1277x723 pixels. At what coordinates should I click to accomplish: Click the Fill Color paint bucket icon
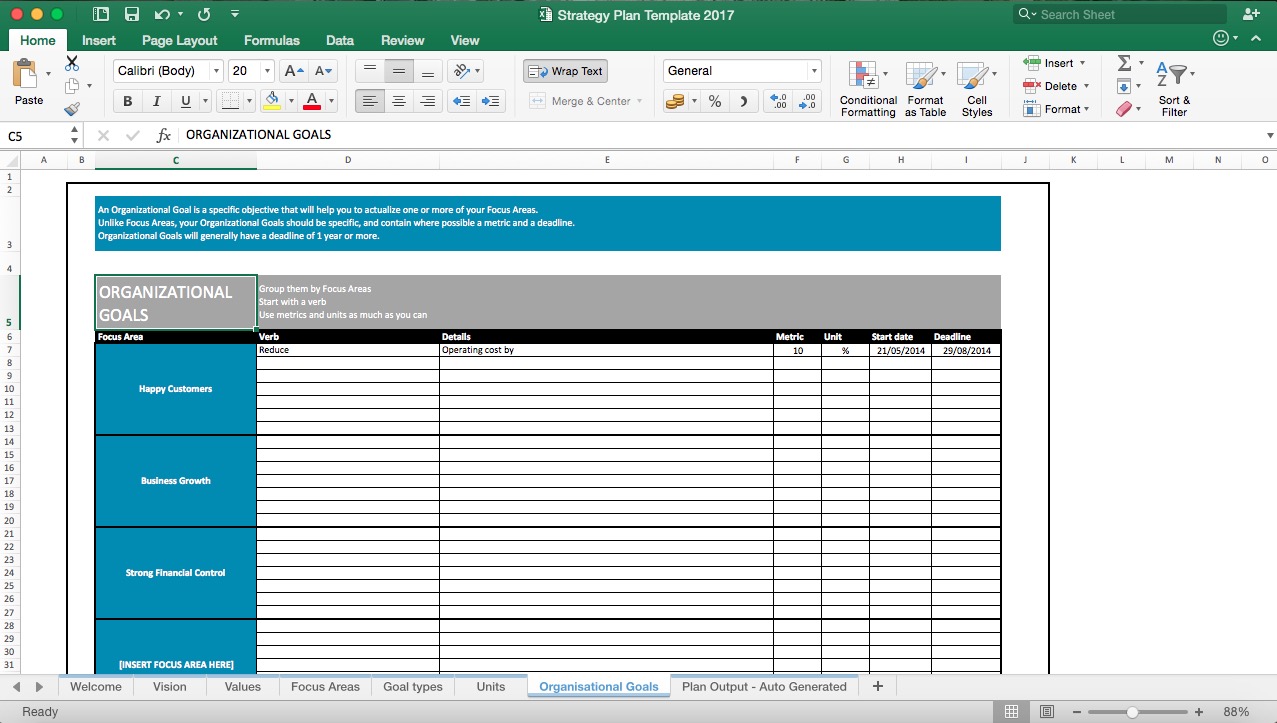(x=272, y=101)
